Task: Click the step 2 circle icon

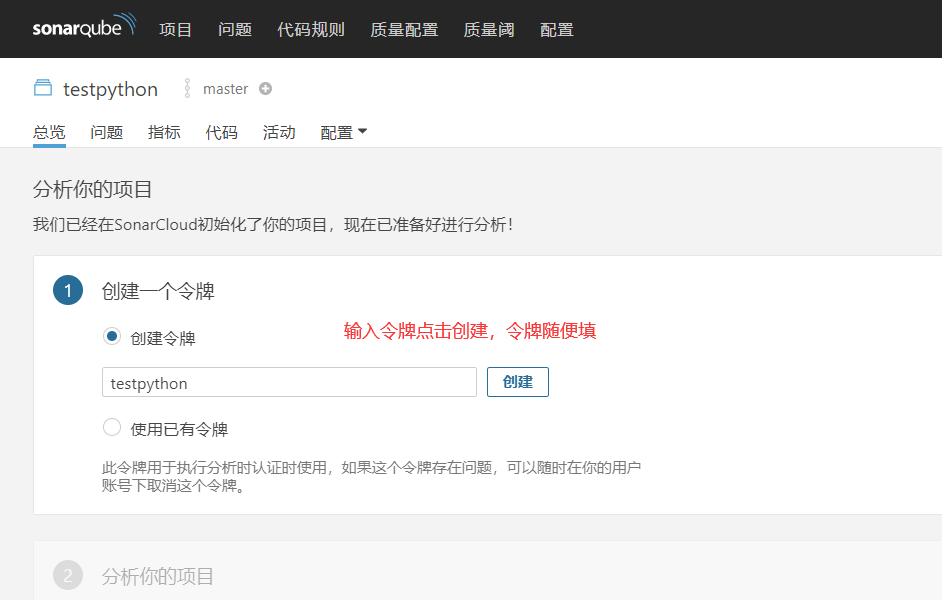Action: tap(67, 574)
